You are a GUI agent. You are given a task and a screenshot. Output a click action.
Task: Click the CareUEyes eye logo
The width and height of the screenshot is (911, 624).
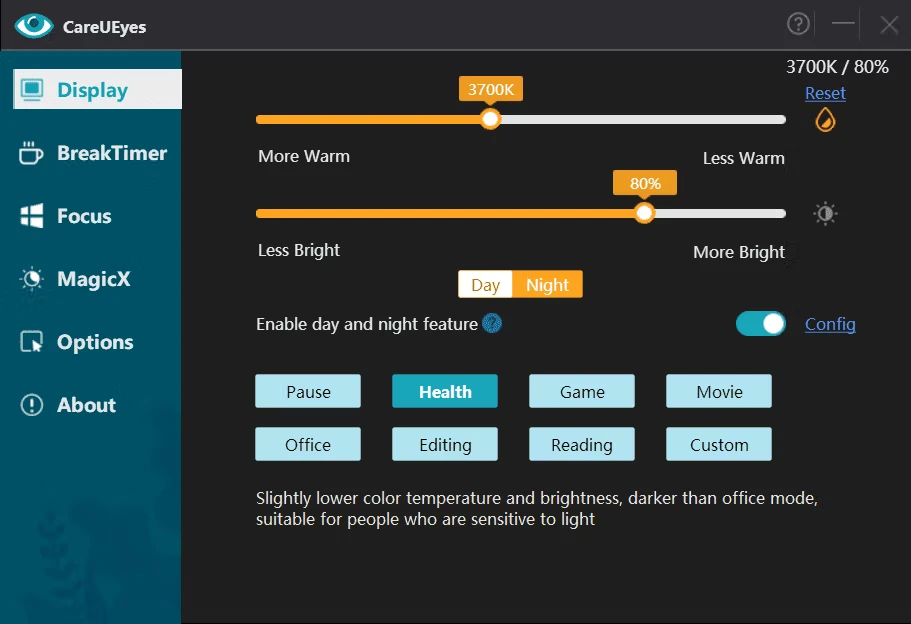point(34,26)
